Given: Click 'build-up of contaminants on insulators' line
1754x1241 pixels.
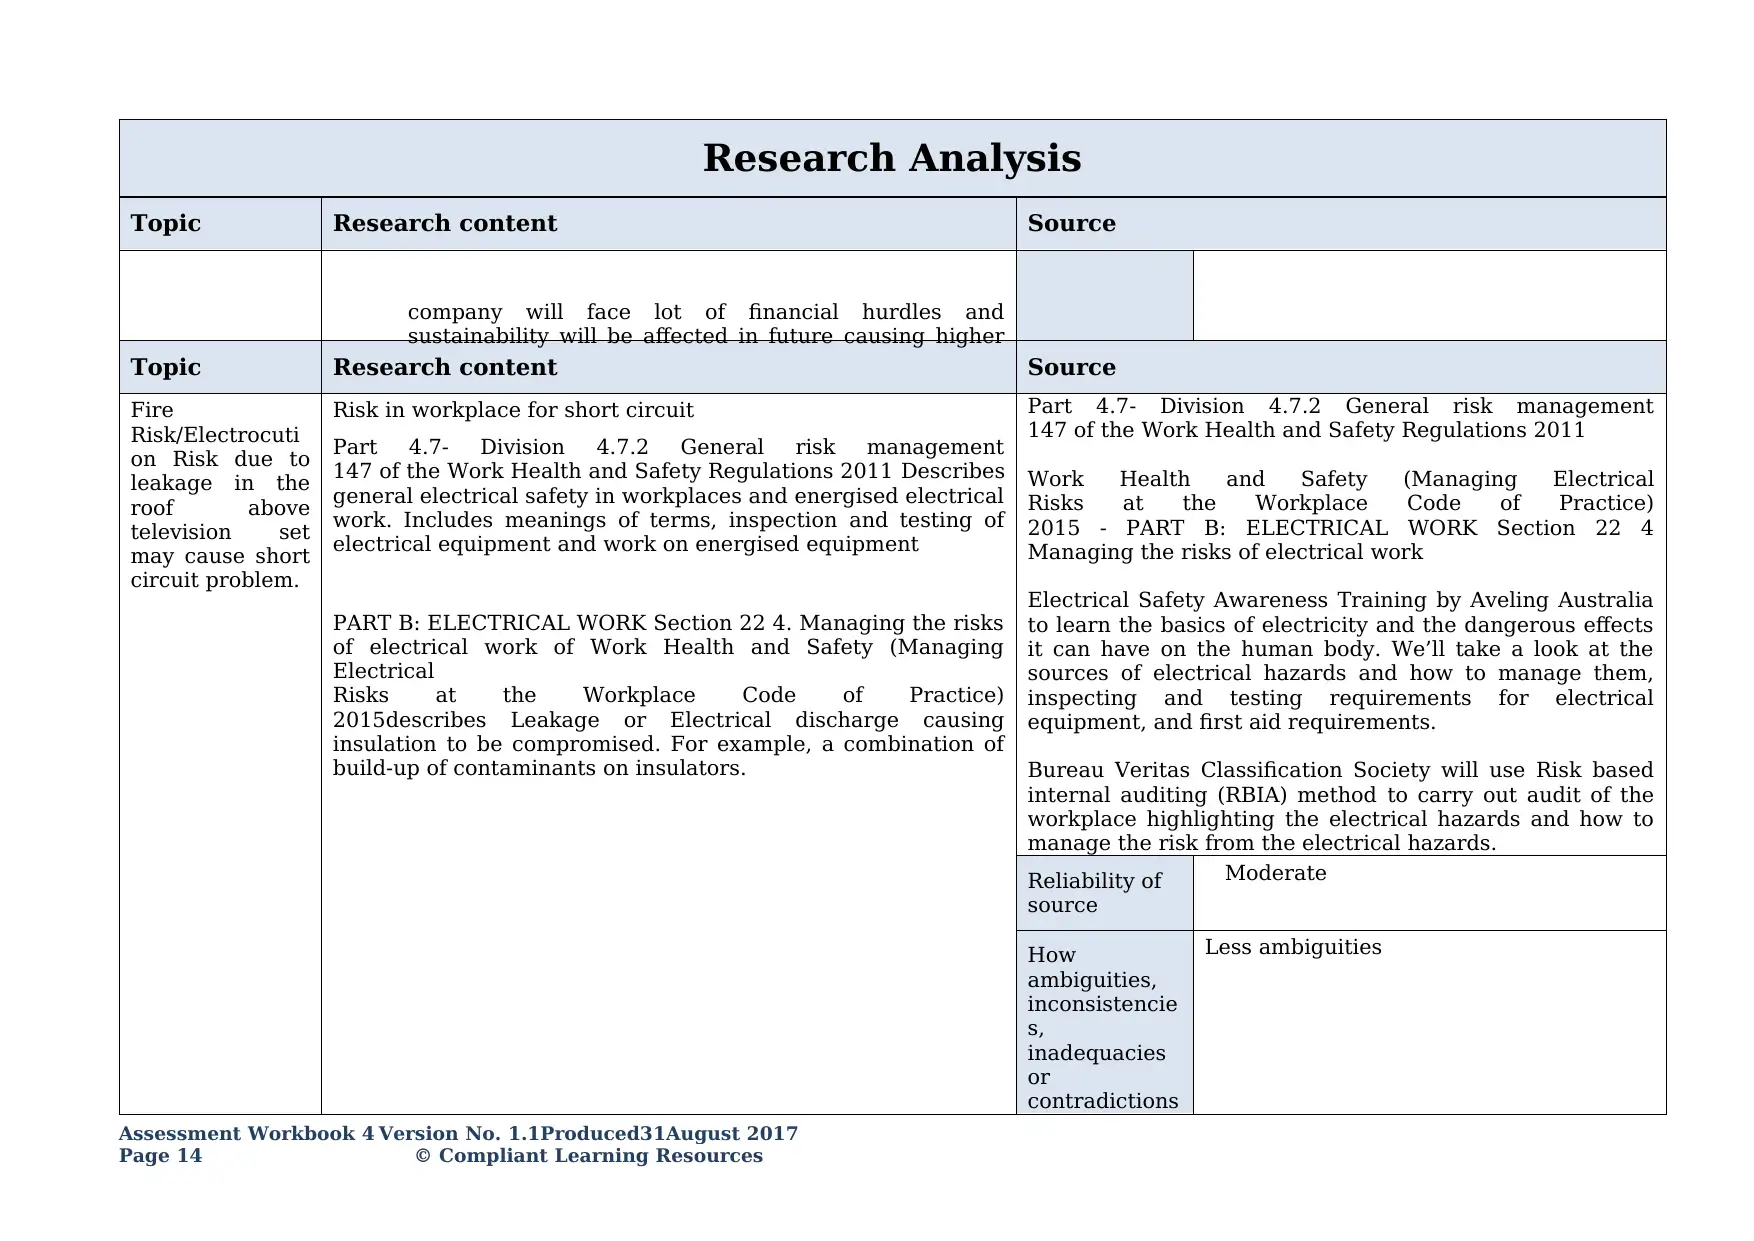Looking at the screenshot, I should tap(539, 768).
